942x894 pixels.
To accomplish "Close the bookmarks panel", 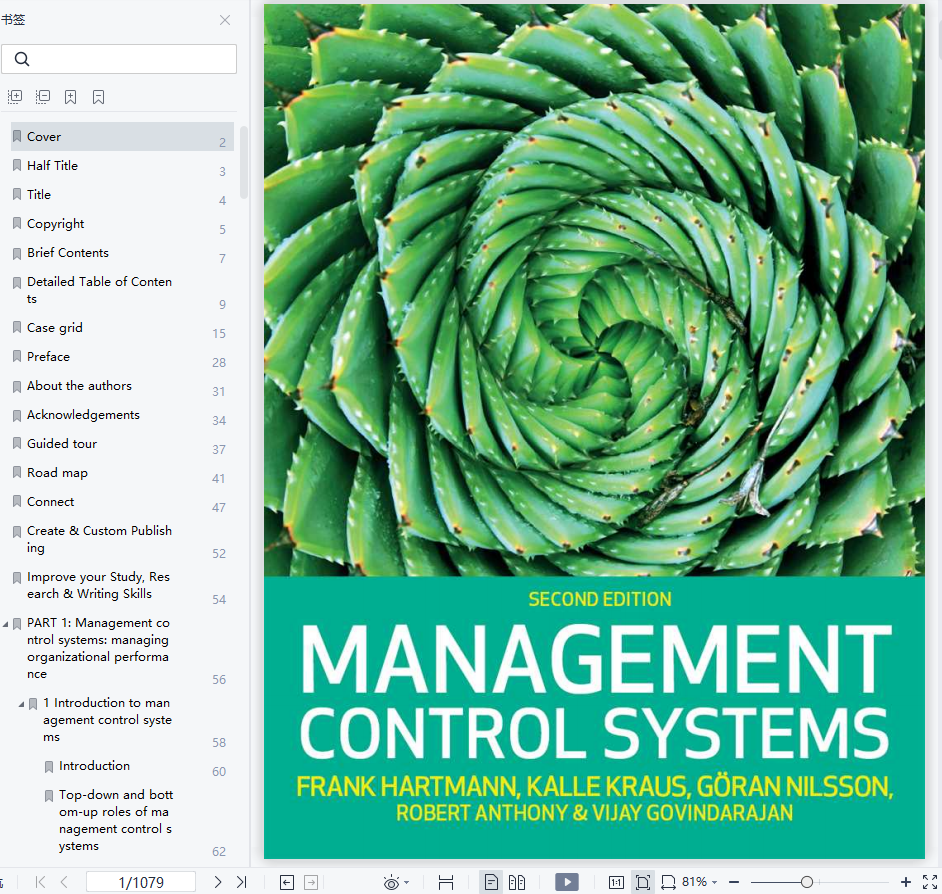I will (225, 20).
